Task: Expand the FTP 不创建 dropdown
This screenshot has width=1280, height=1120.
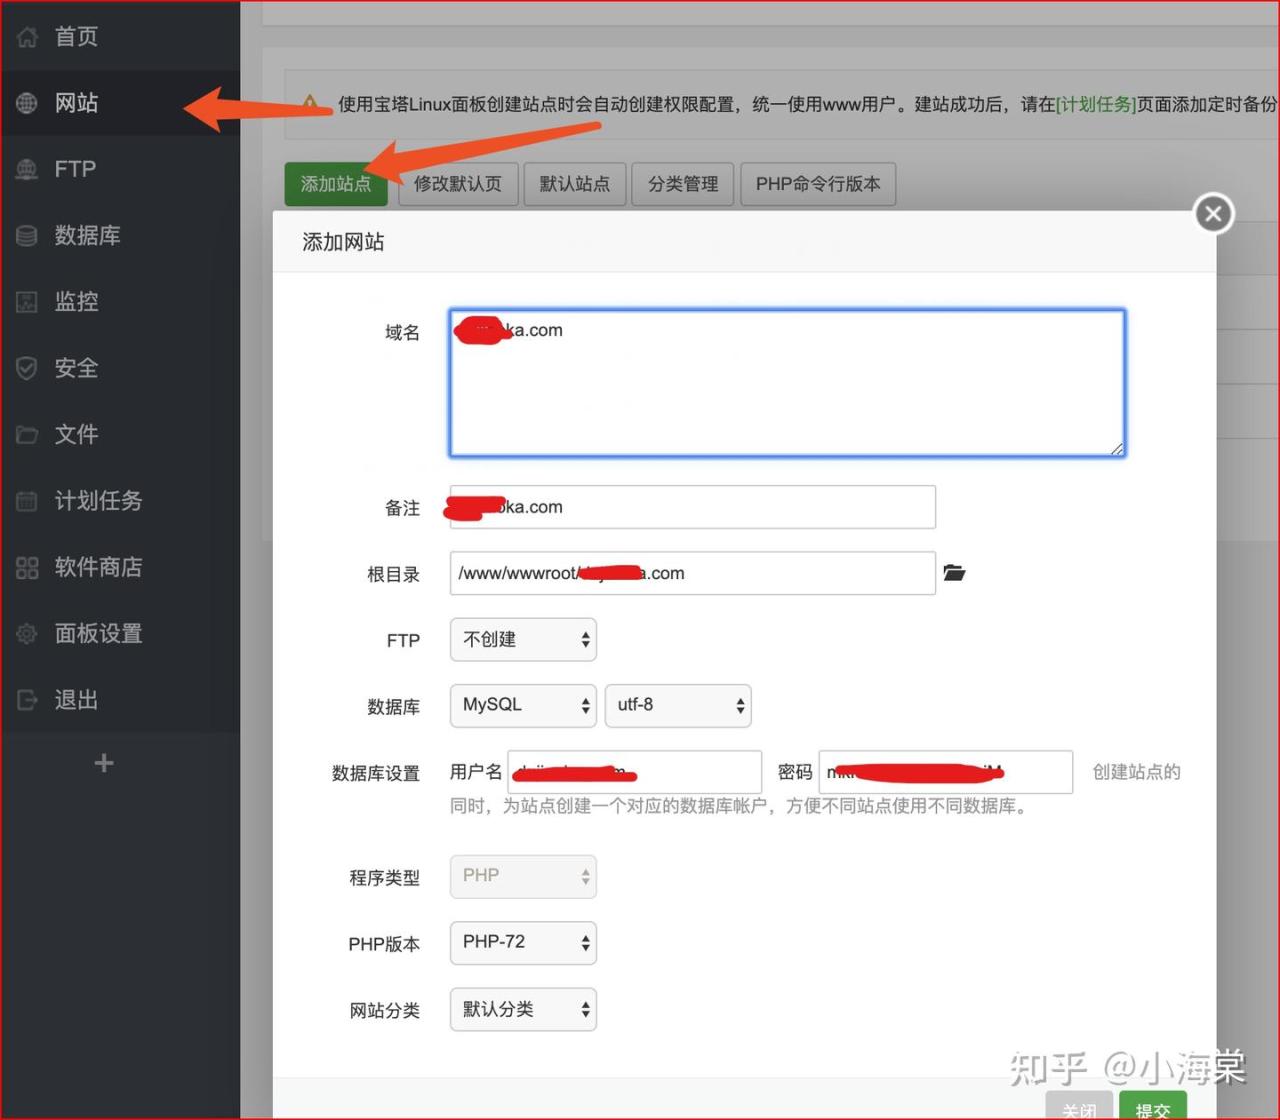Action: [x=523, y=640]
